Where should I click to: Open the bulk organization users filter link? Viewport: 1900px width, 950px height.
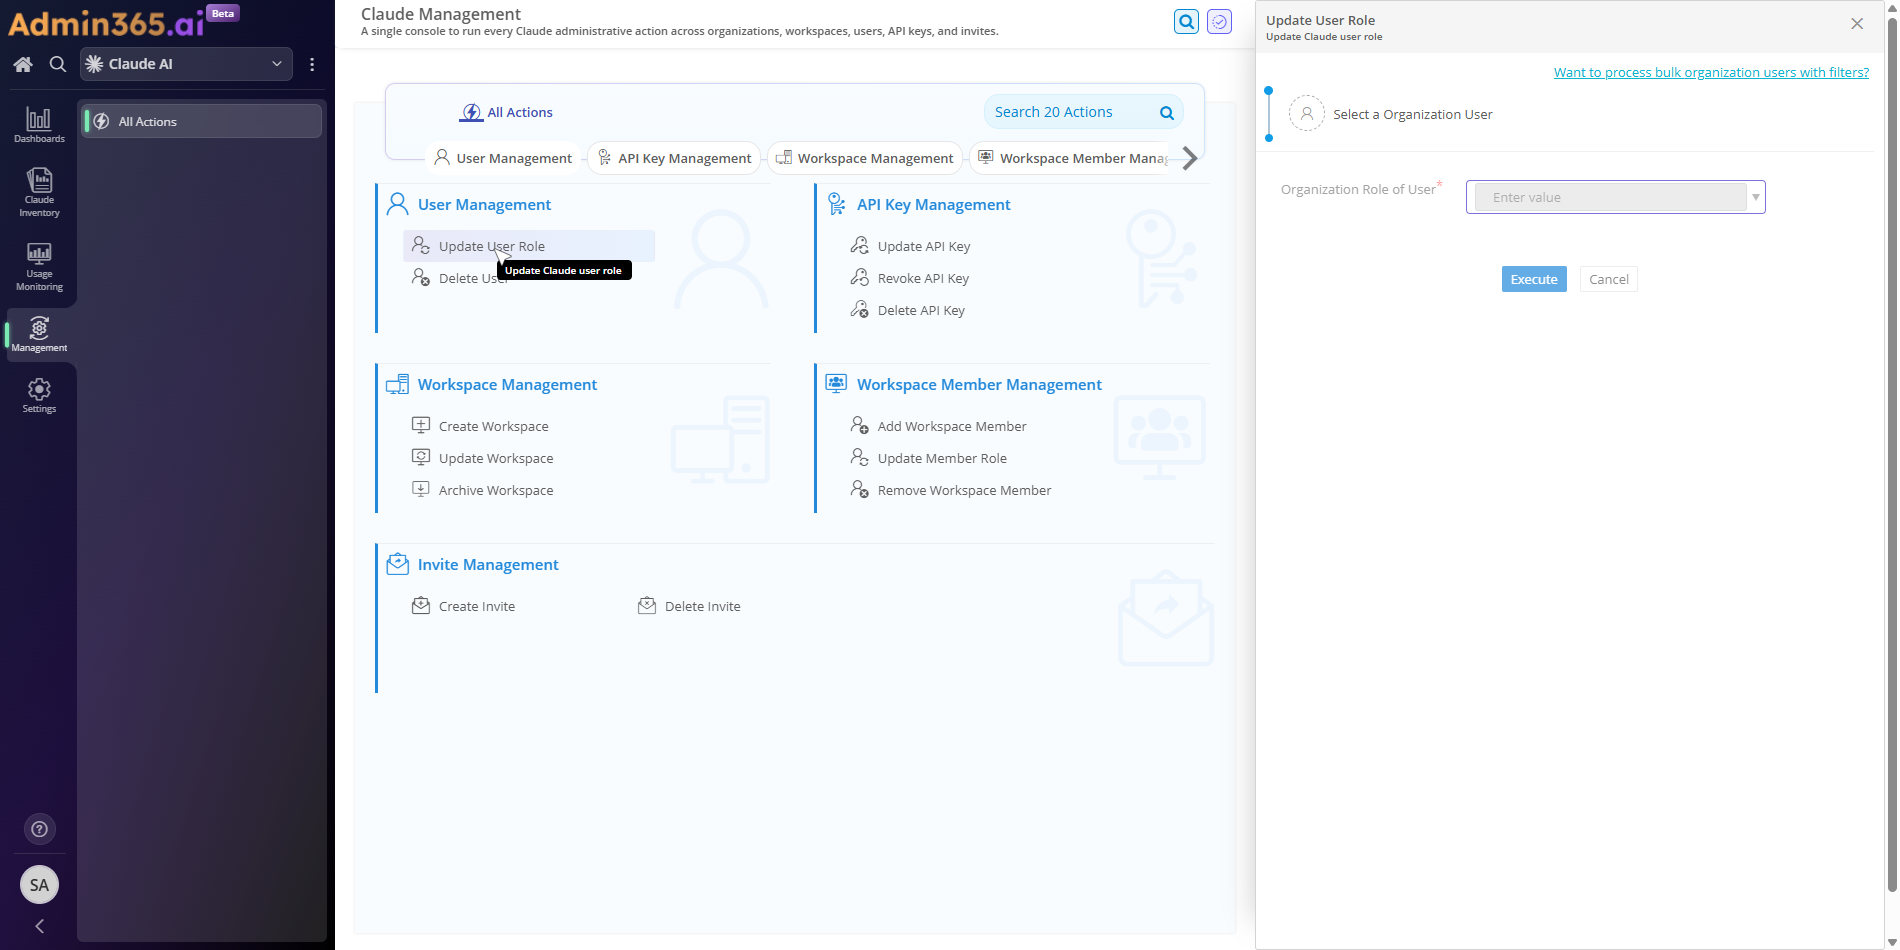pyautogui.click(x=1711, y=72)
